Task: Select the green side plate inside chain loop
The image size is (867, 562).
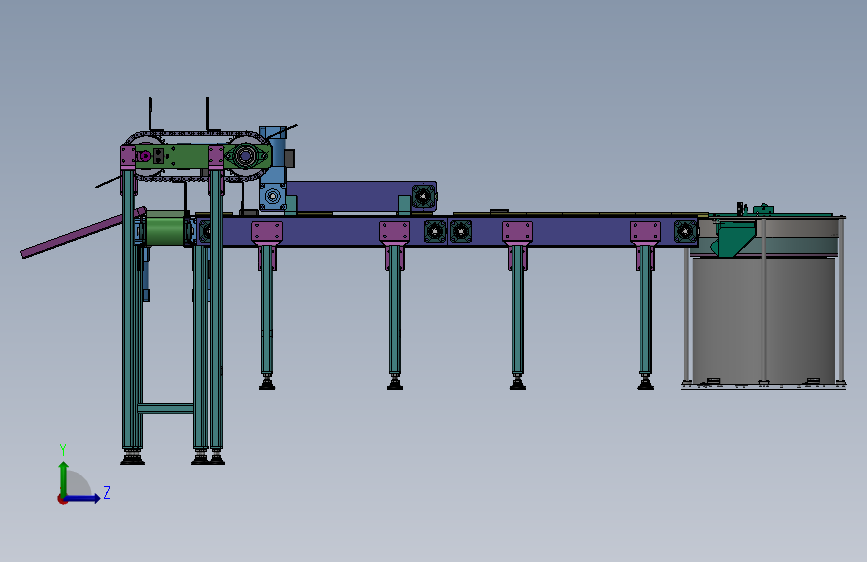Action: coord(188,156)
